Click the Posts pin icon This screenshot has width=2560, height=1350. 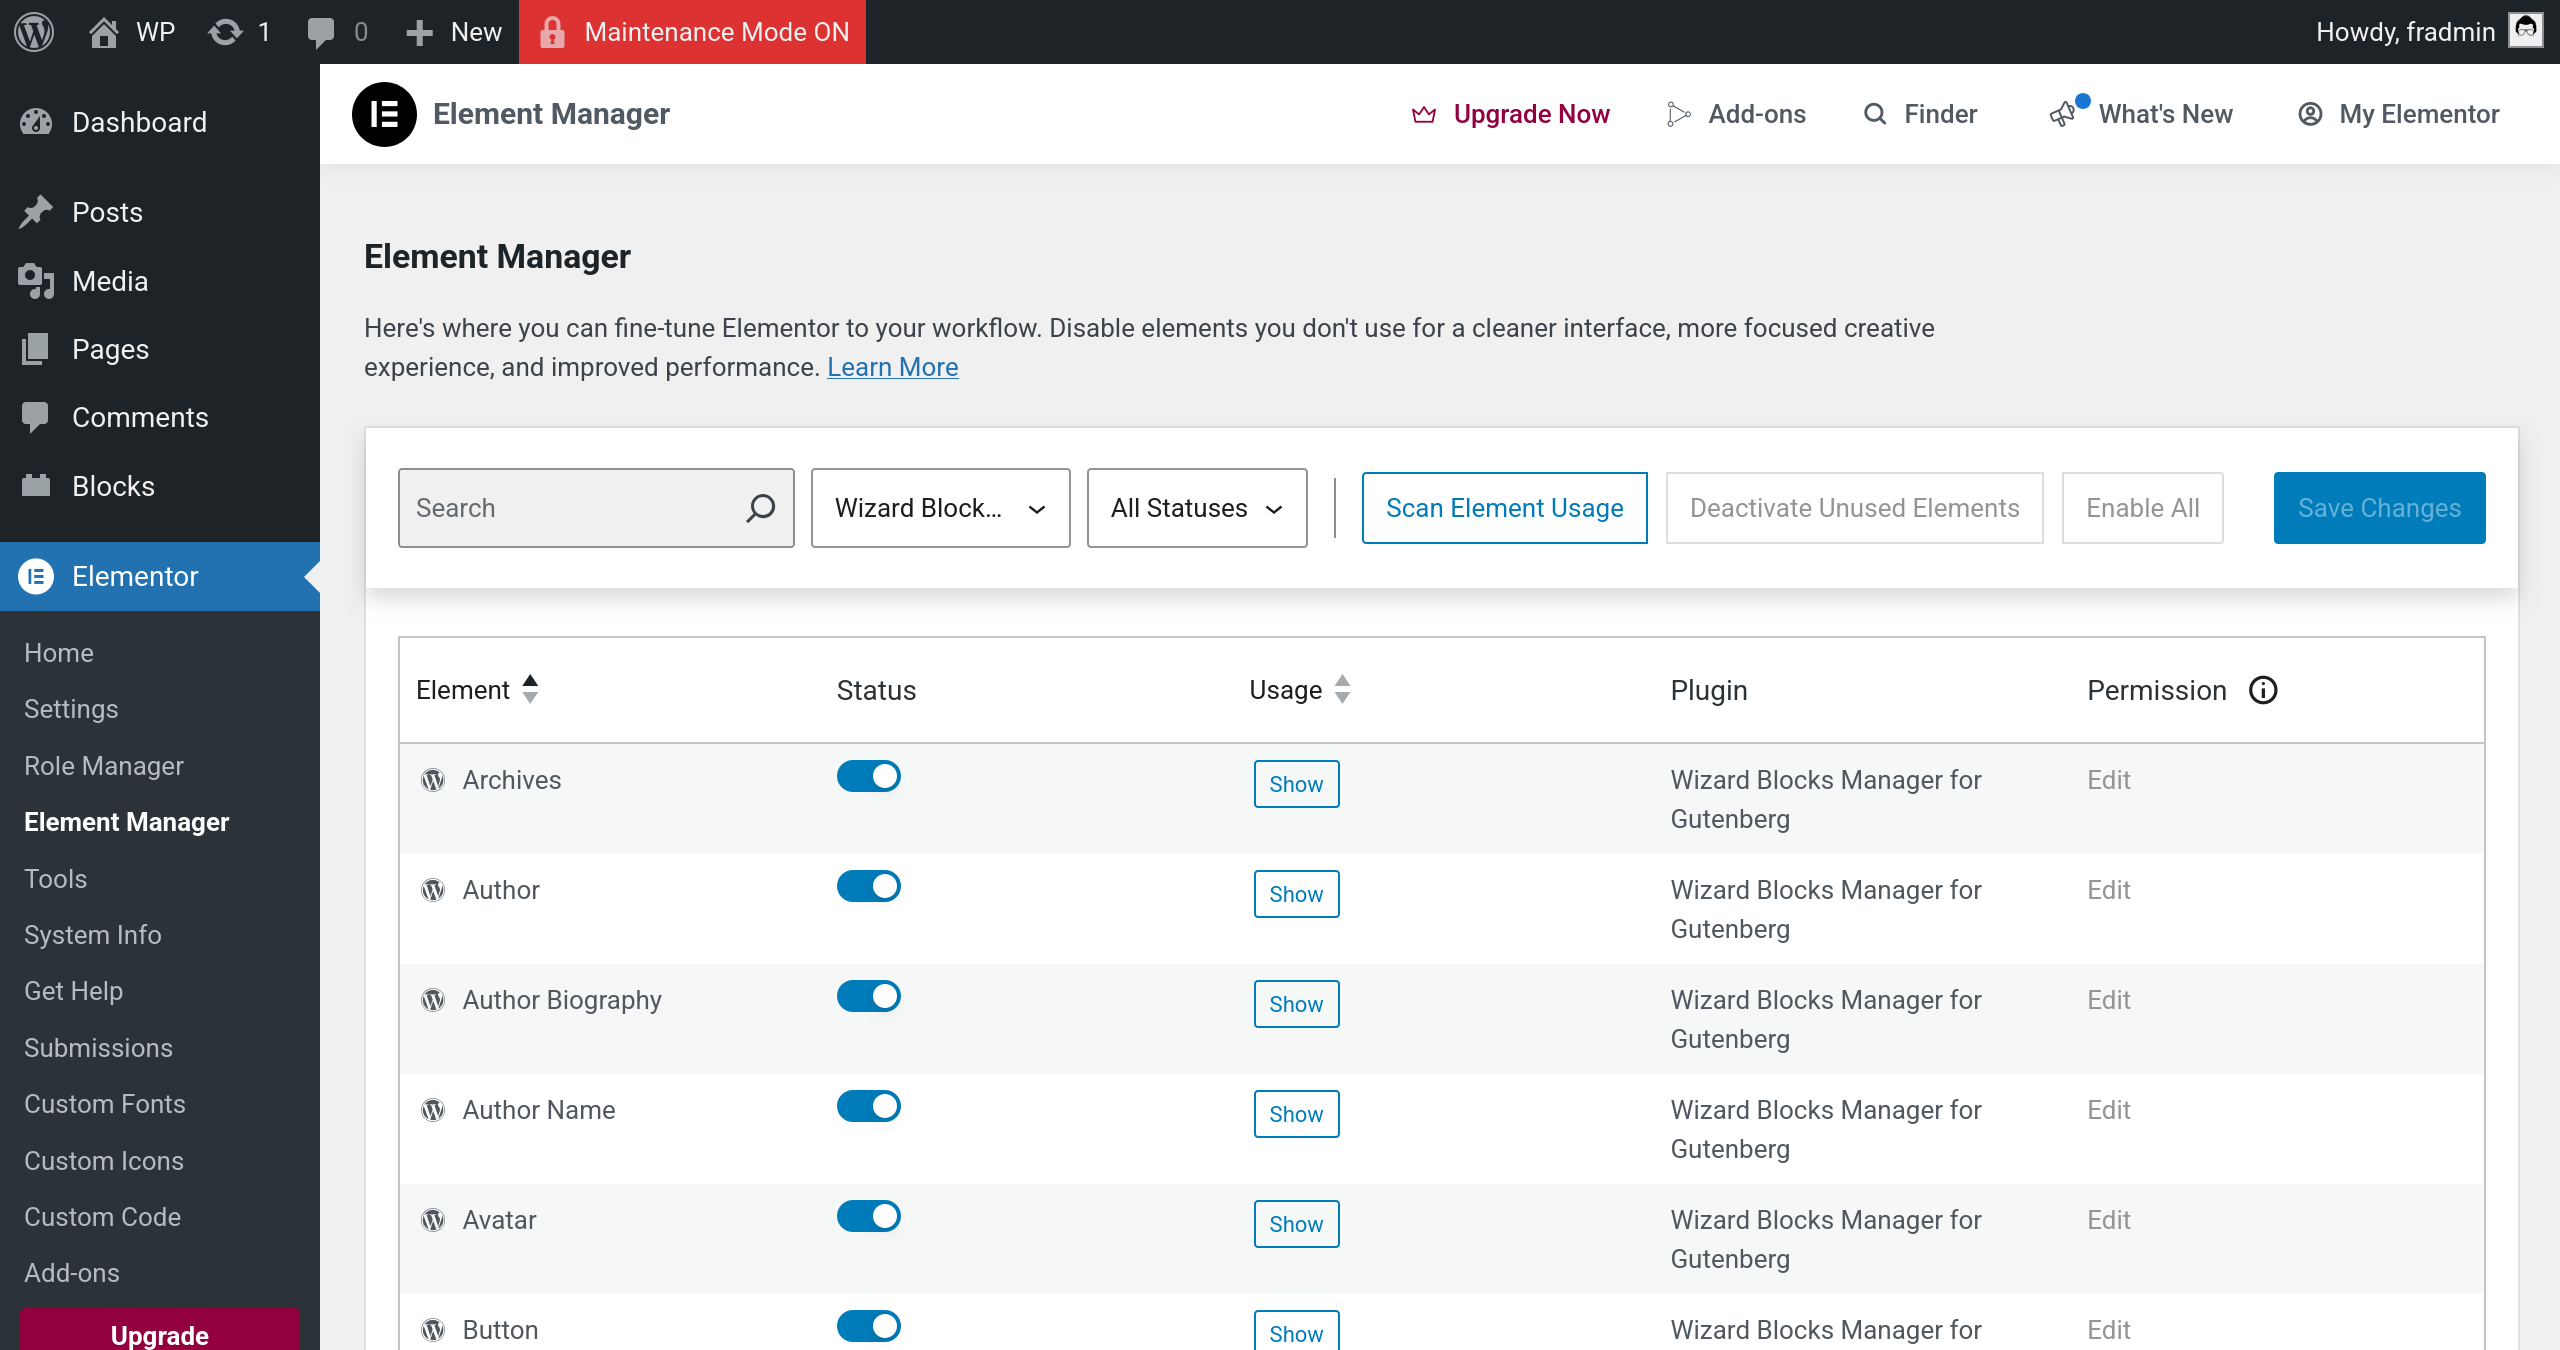(36, 212)
